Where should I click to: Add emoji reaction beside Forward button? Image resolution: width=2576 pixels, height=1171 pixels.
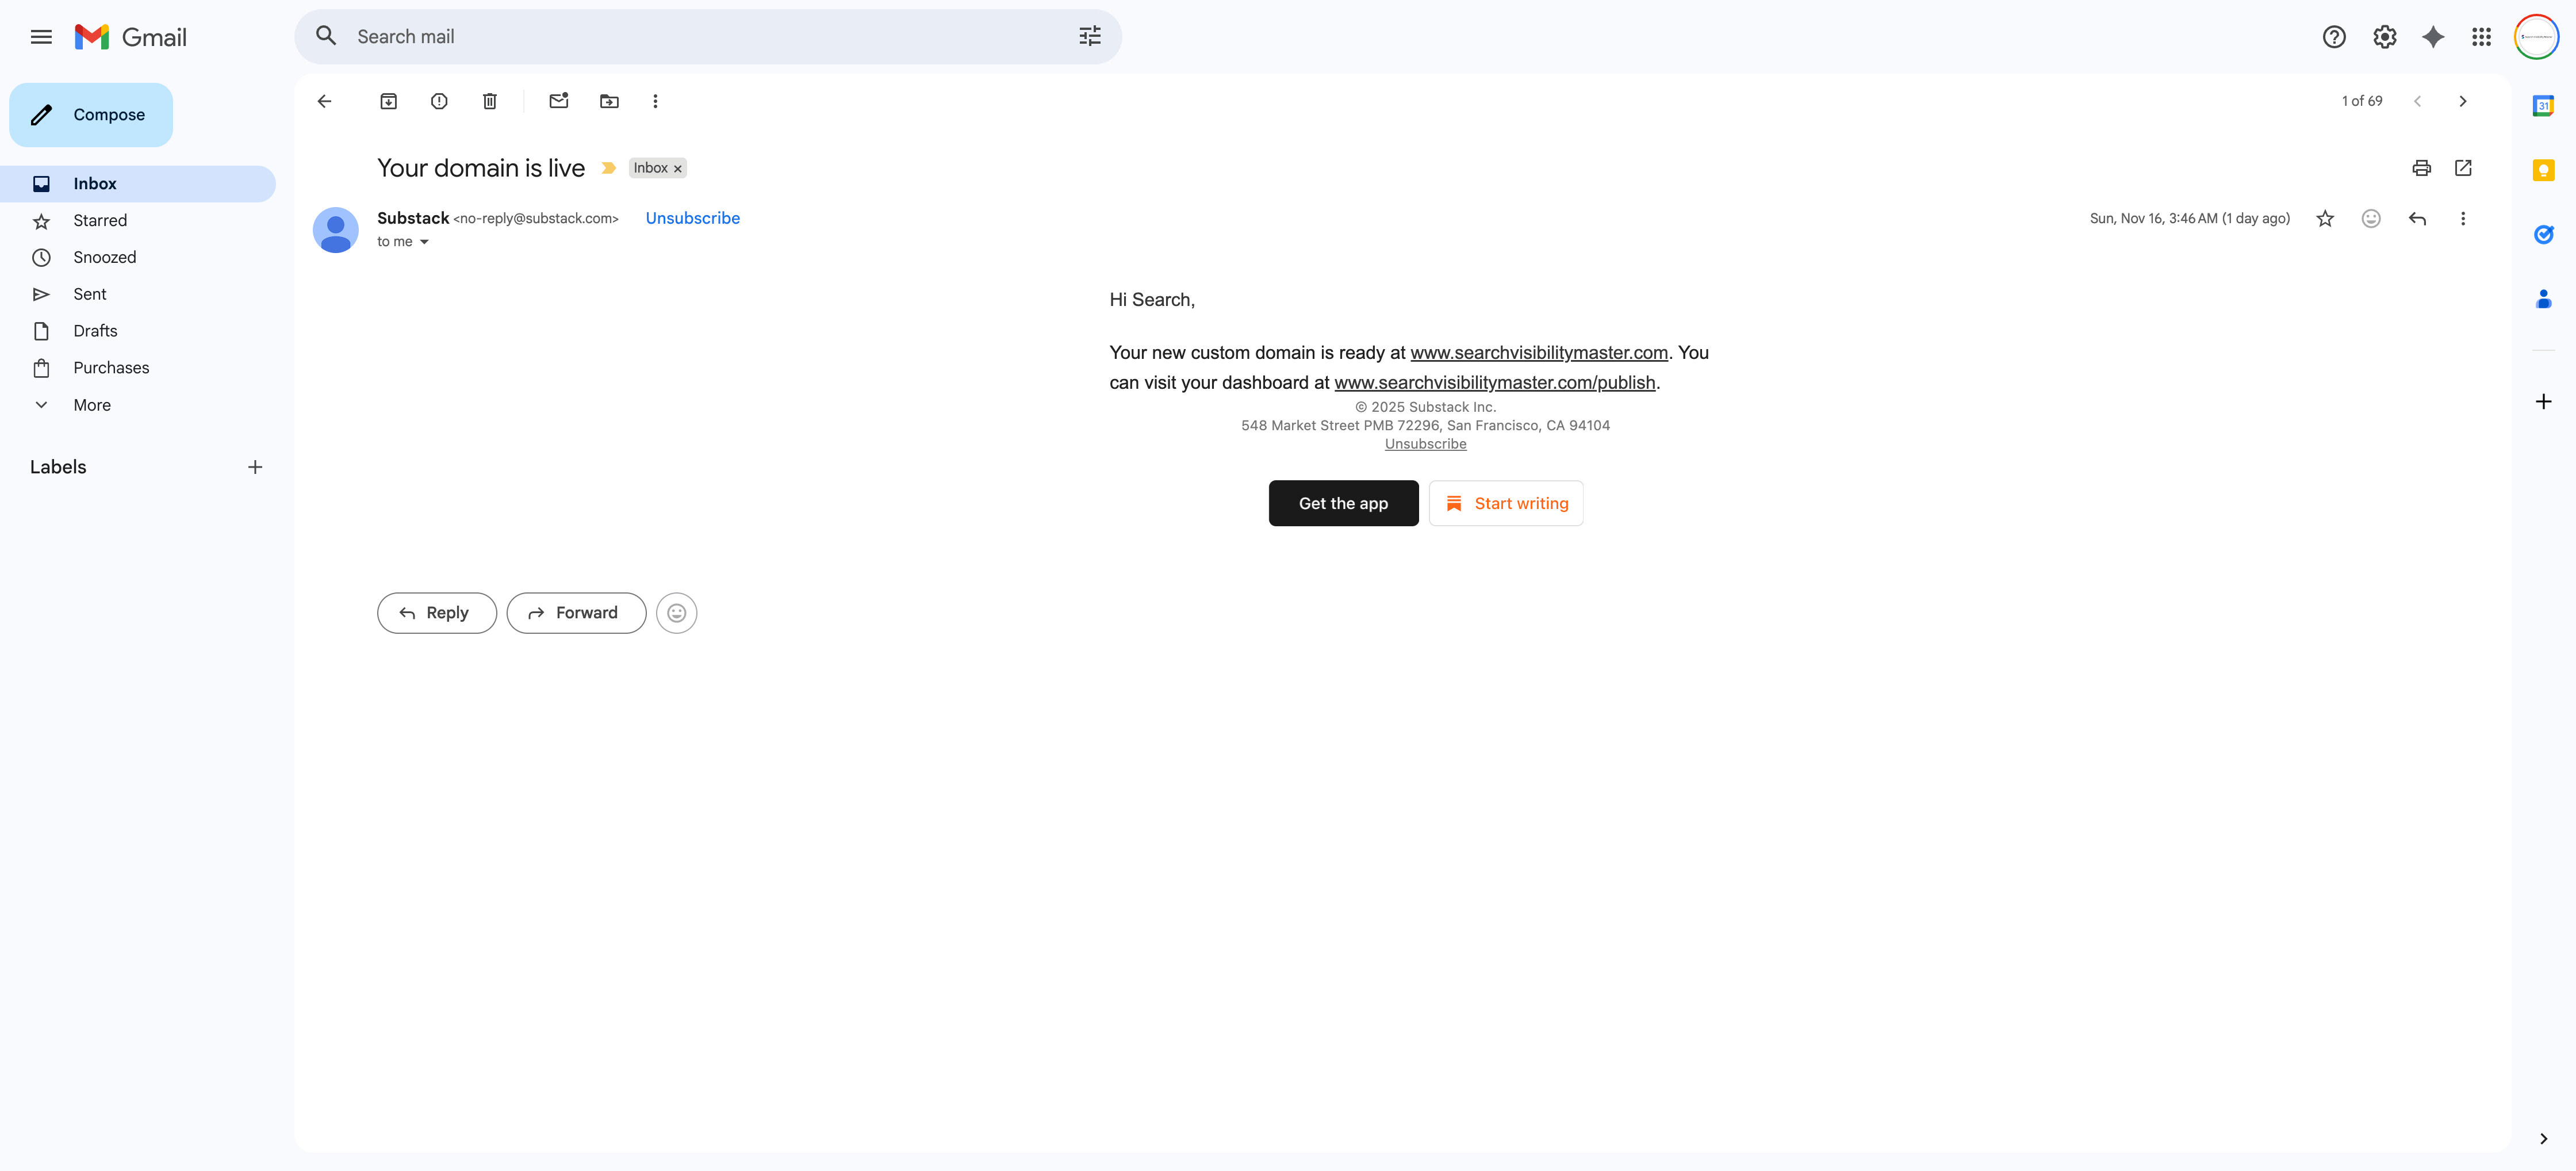677,613
